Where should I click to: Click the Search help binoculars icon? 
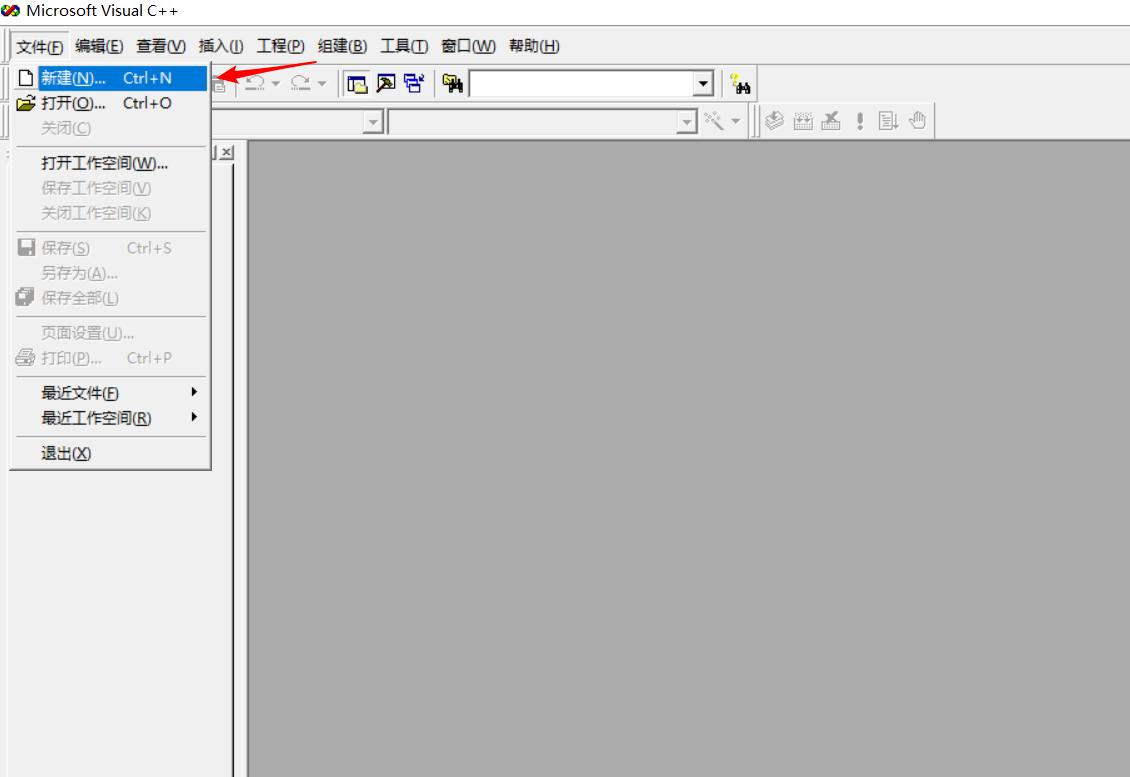point(740,84)
